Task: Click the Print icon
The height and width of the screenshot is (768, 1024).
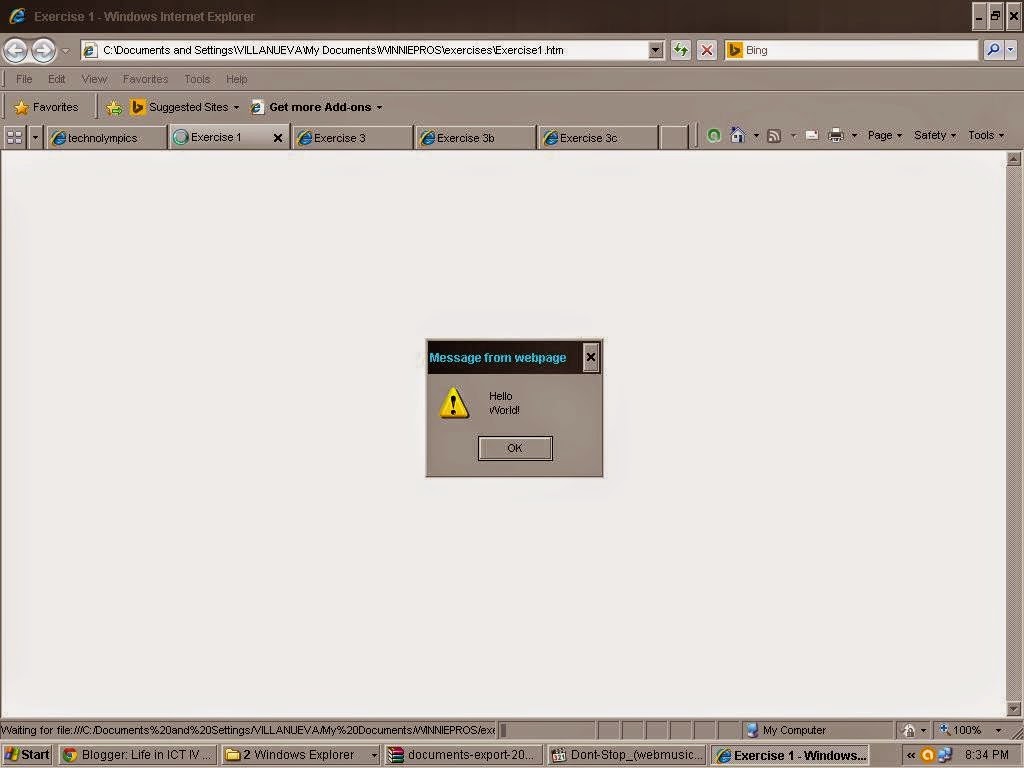Action: (x=836, y=136)
